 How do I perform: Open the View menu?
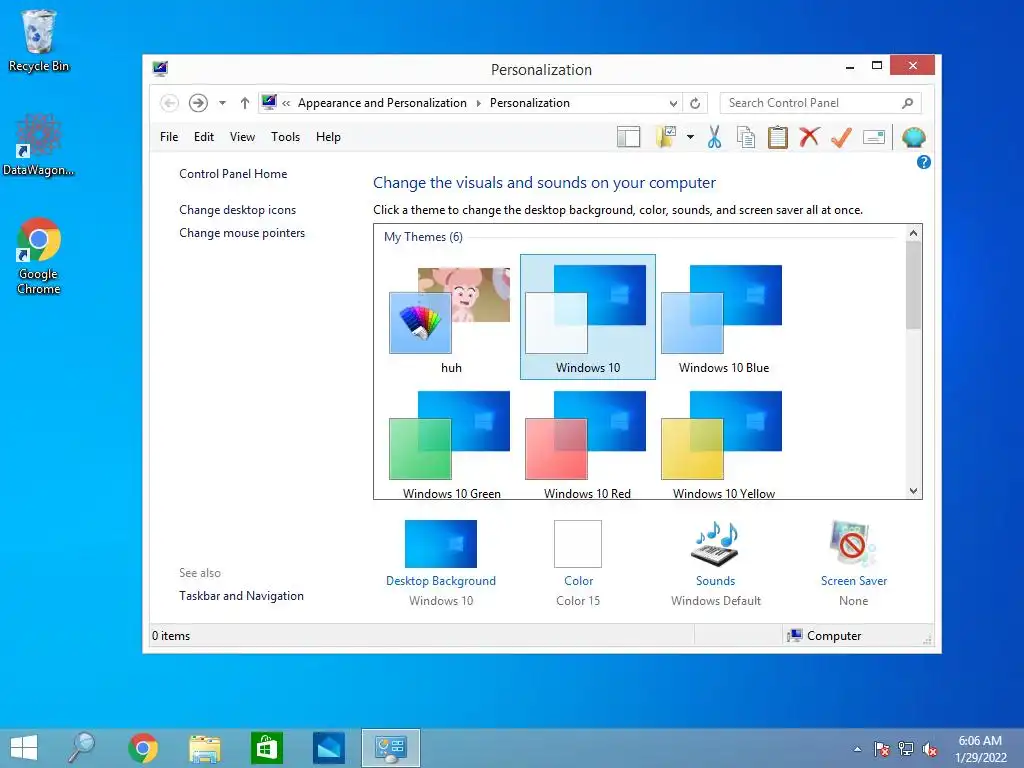242,137
